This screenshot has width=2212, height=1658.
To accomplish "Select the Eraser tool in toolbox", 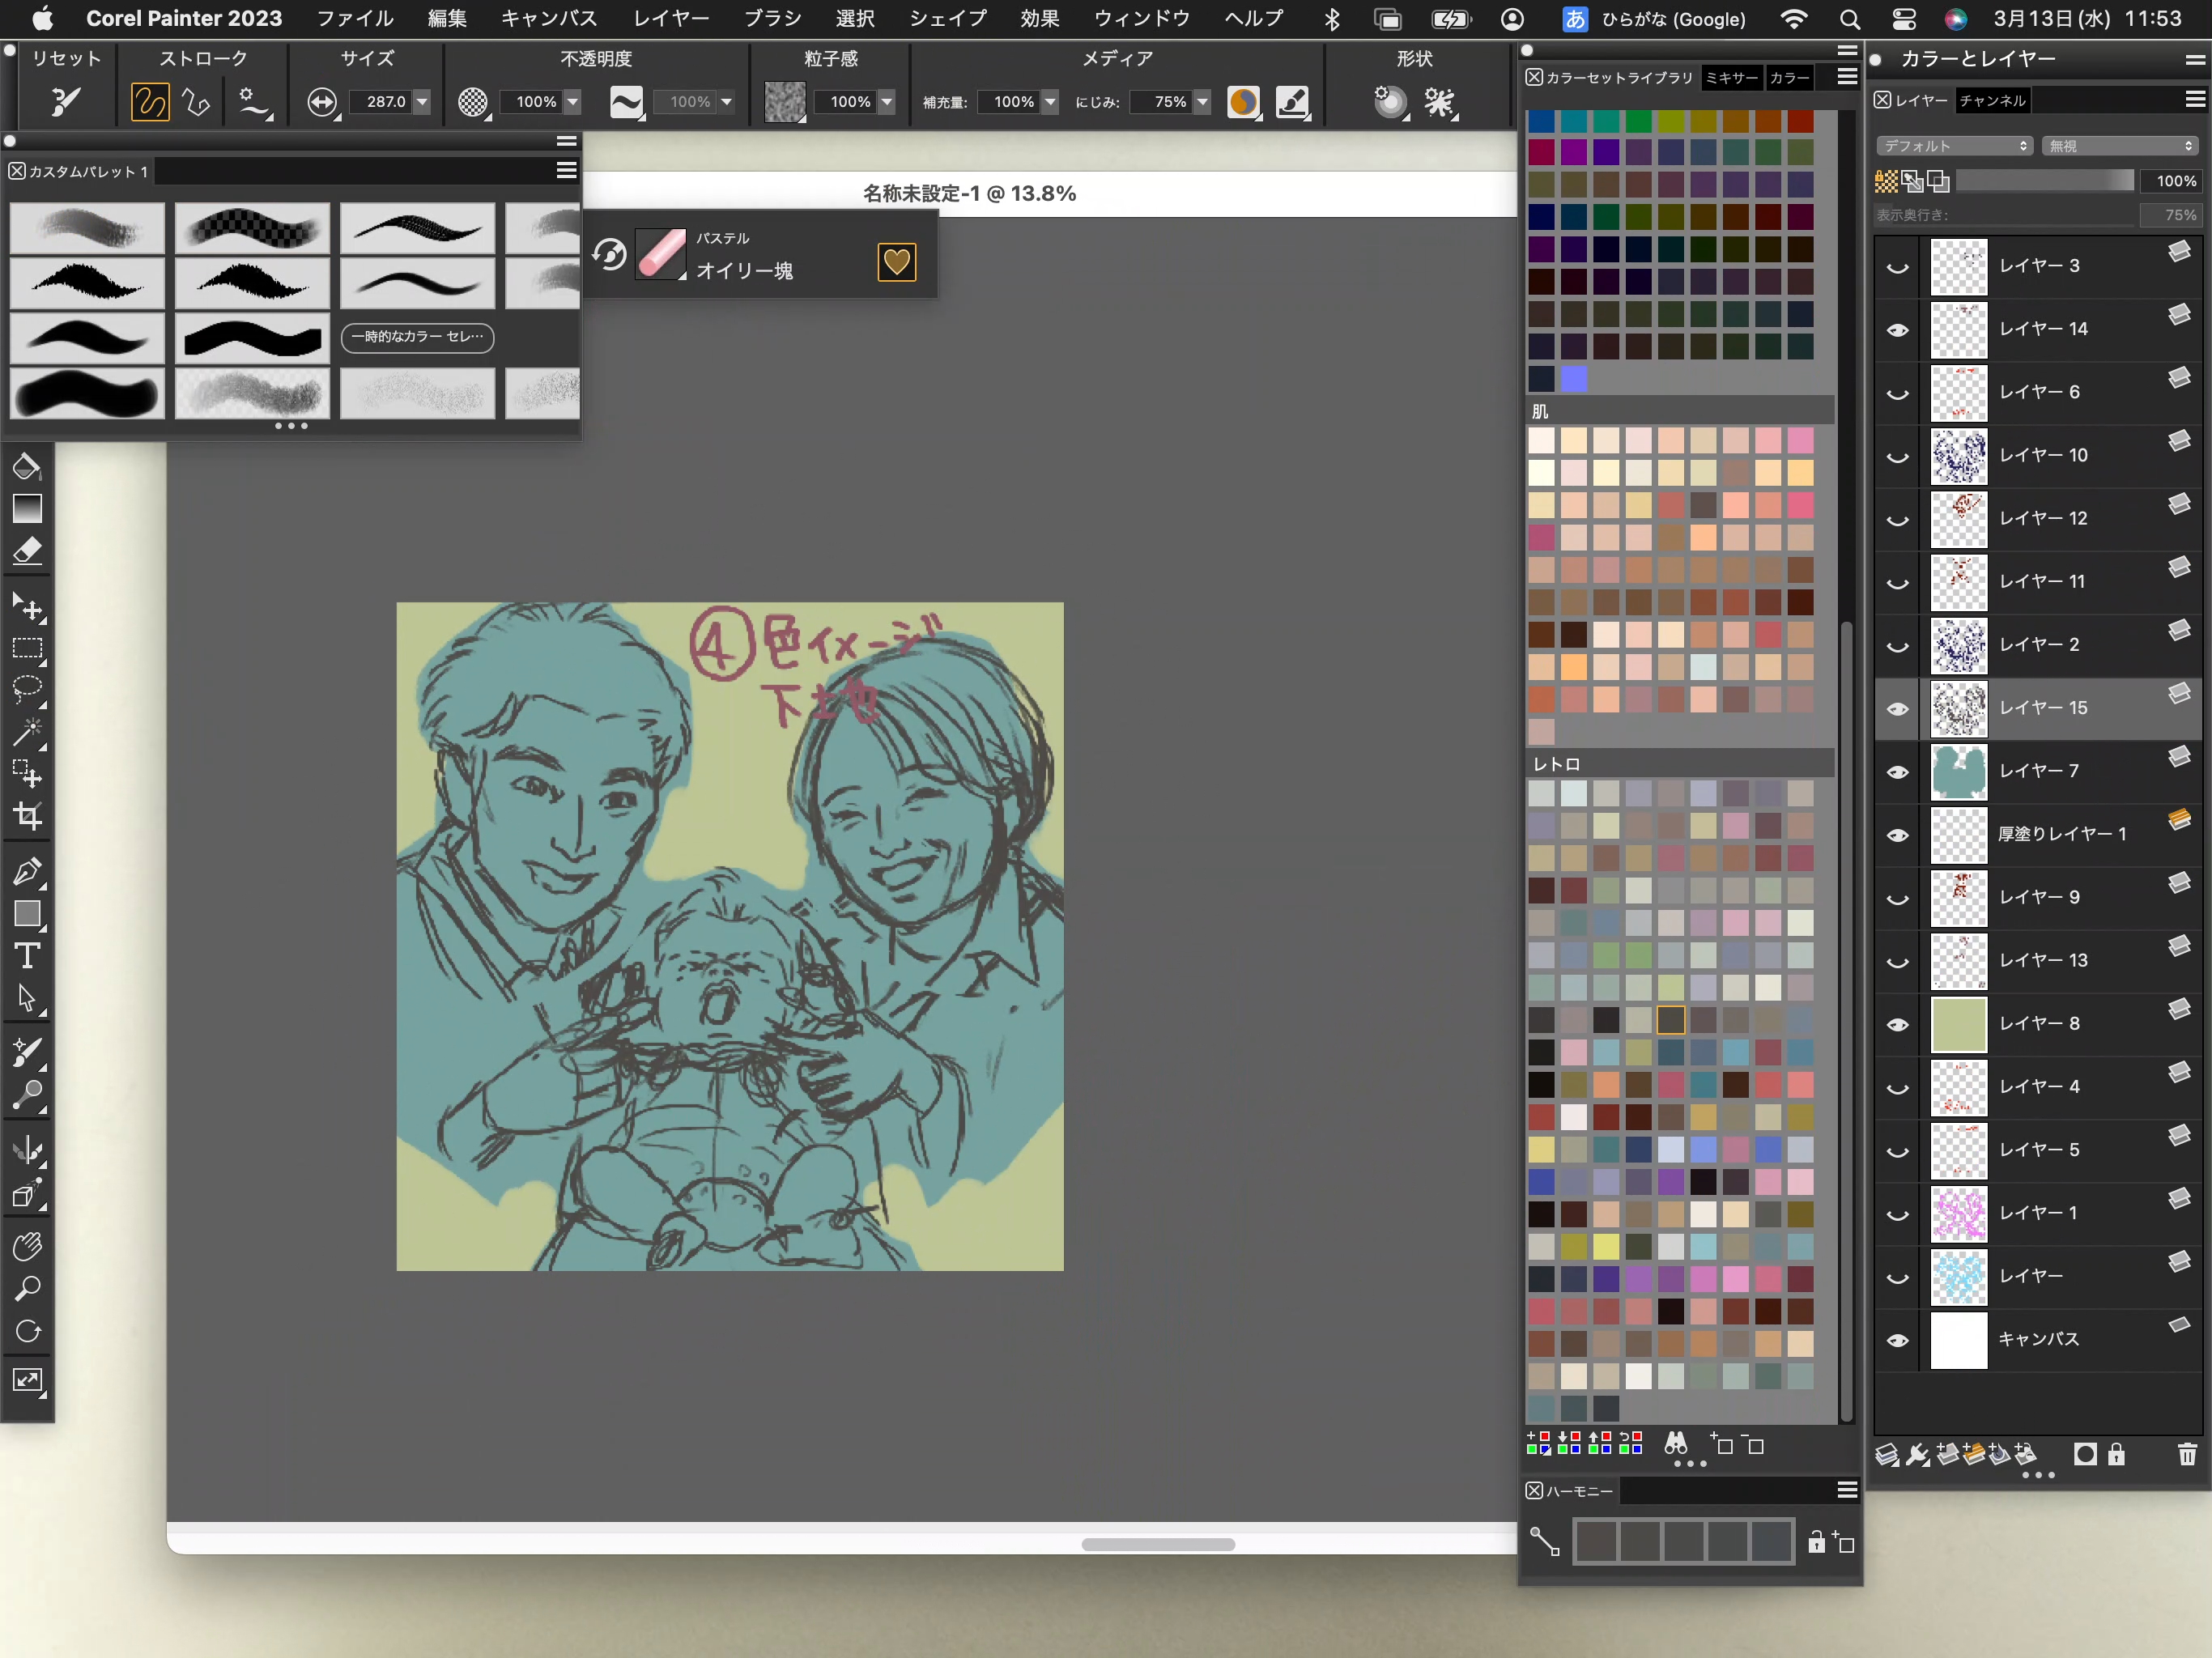I will (x=27, y=551).
